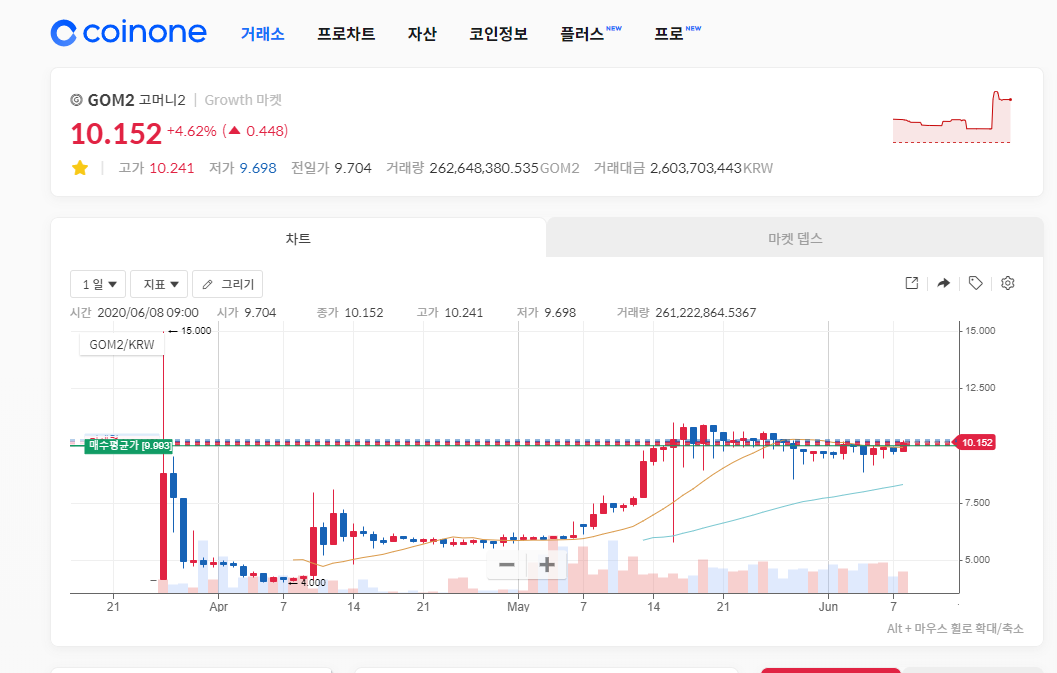The width and height of the screenshot is (1057, 673).
Task: Click the 종가 10.152 chart readout
Action: coord(350,313)
